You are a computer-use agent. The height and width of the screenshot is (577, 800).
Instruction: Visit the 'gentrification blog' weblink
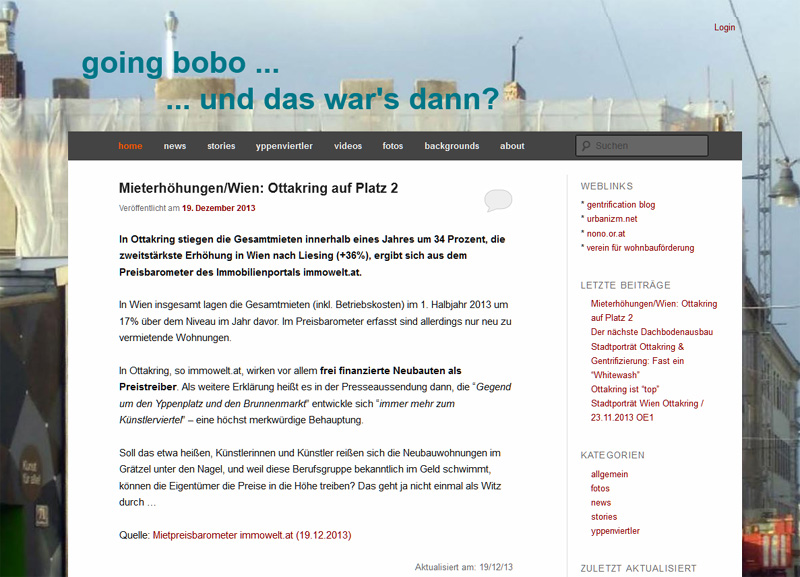(x=621, y=205)
